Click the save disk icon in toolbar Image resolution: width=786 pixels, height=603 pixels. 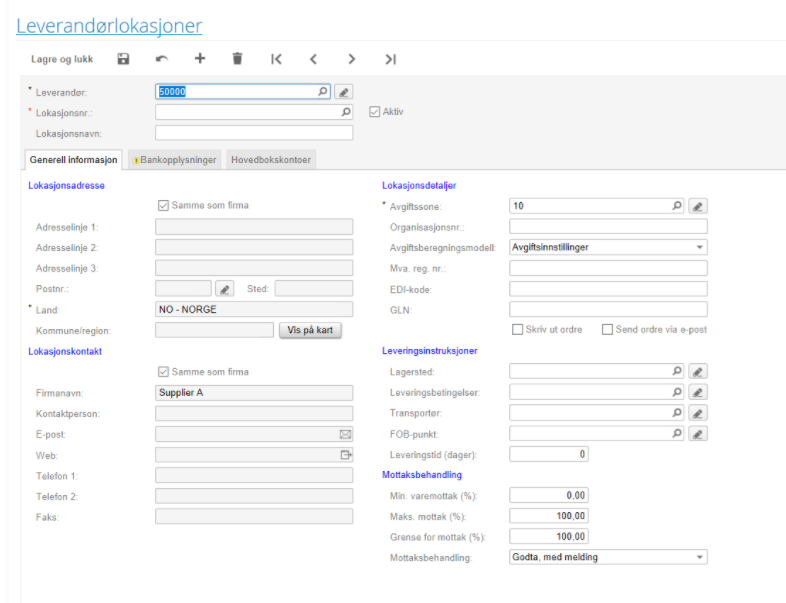(123, 59)
